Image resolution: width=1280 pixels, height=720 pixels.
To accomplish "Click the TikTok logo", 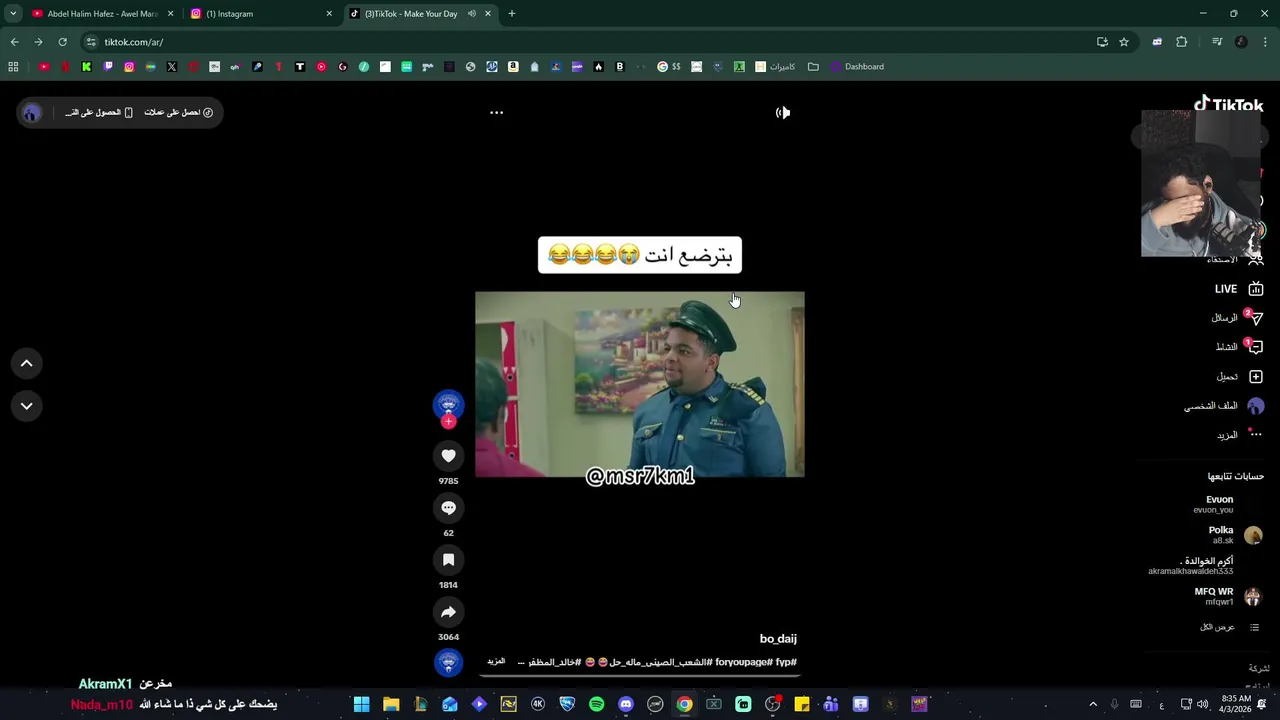I will coord(1228,104).
